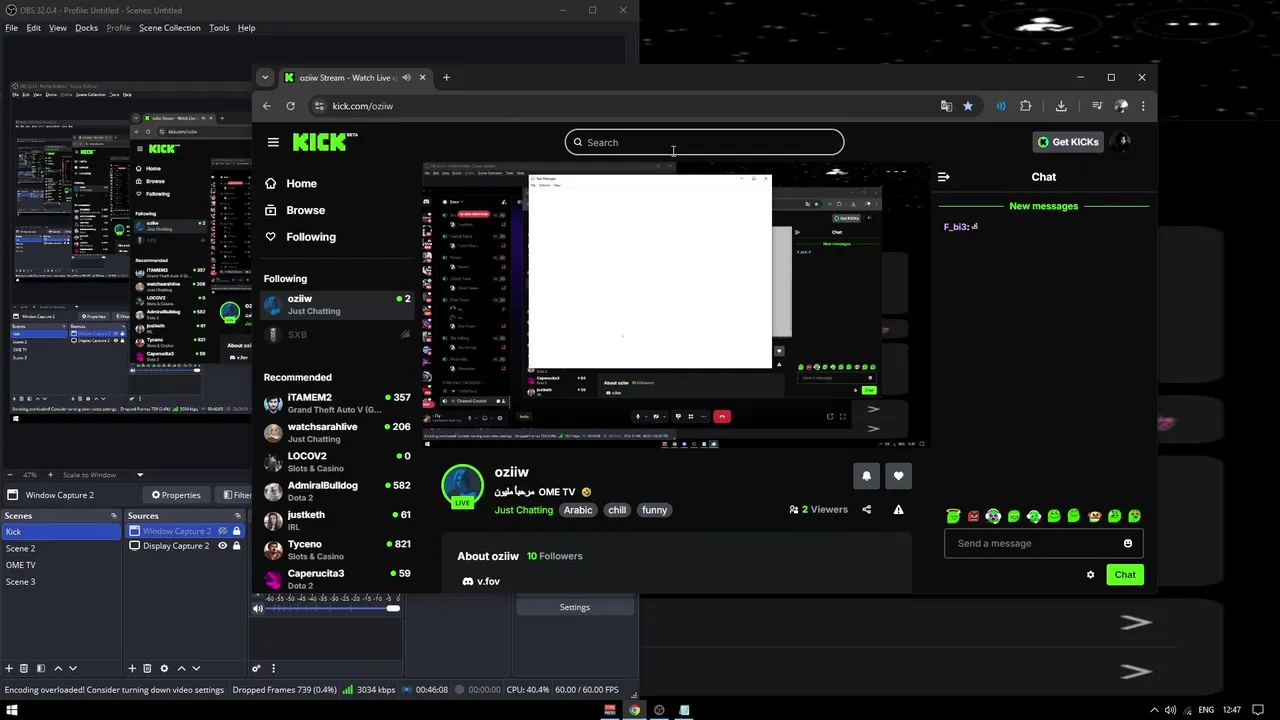The height and width of the screenshot is (720, 1280).
Task: Open Chrome downloads icon
Action: [1061, 106]
